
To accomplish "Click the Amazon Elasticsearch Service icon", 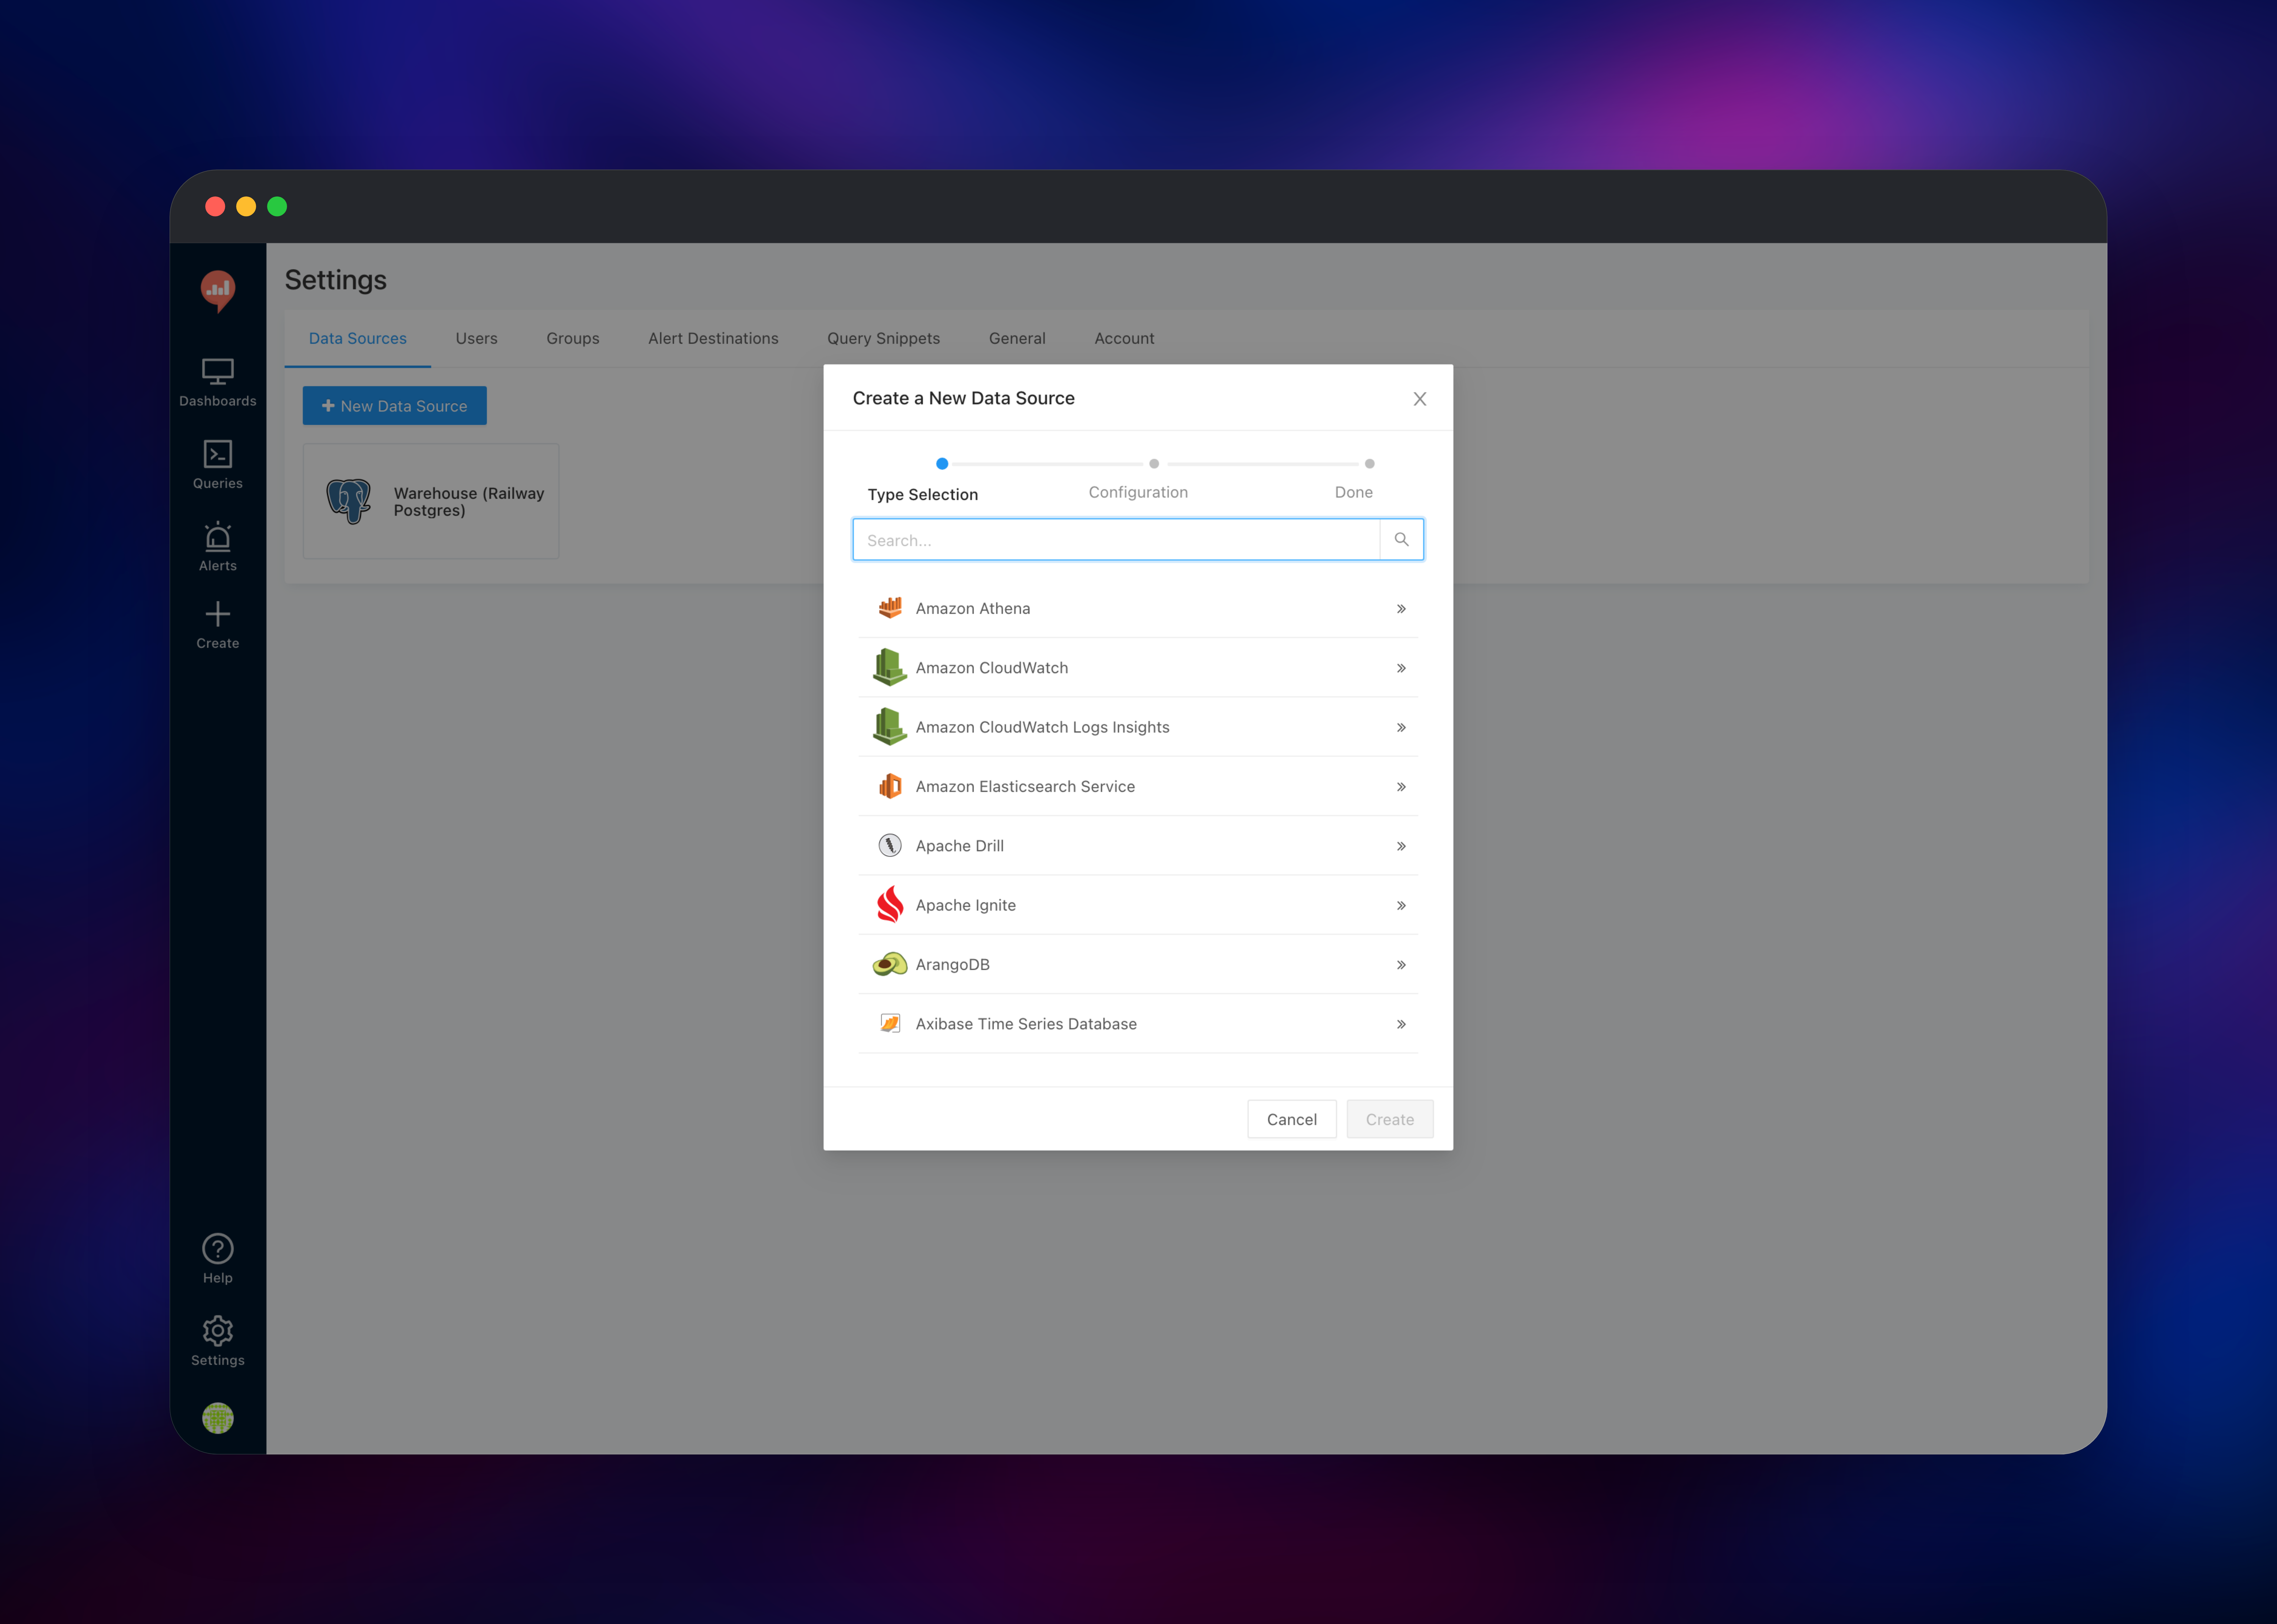I will tap(890, 786).
